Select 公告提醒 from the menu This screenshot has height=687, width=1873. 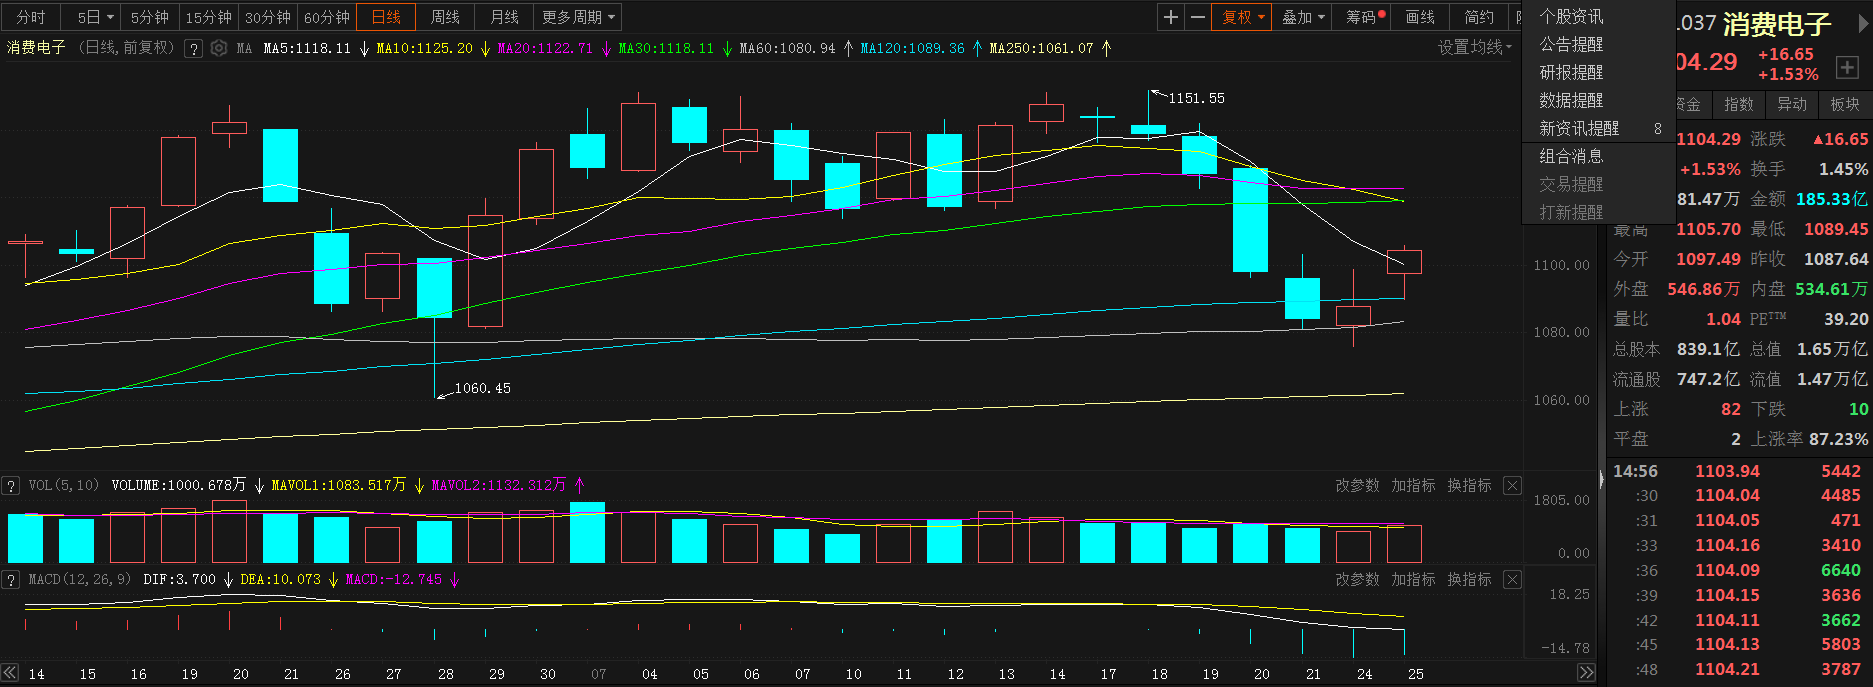click(1571, 44)
